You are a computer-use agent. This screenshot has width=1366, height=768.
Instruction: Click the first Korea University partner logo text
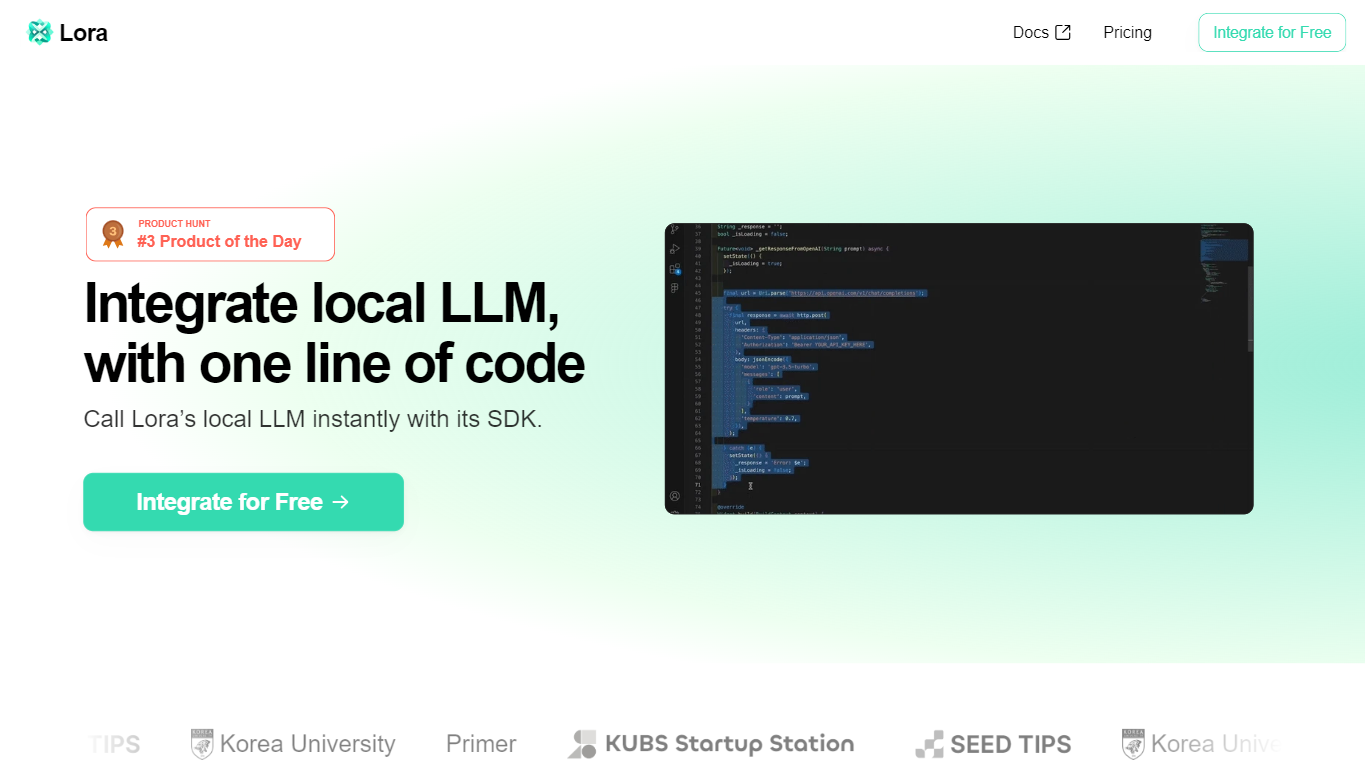tap(308, 744)
